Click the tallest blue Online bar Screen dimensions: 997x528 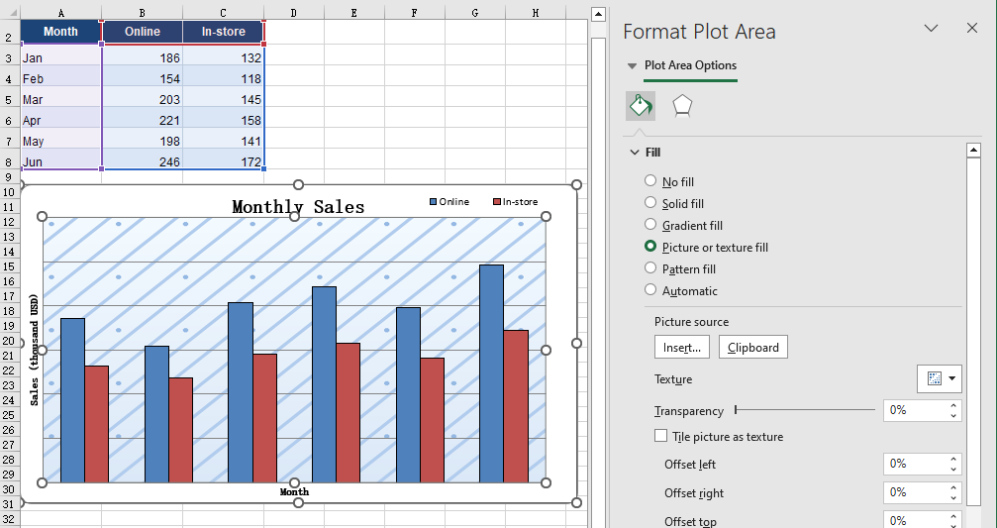pos(492,373)
